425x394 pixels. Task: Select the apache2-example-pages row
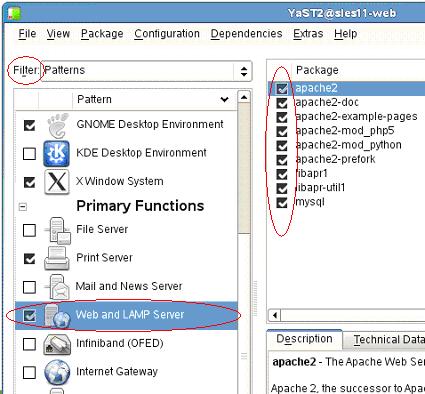(347, 117)
